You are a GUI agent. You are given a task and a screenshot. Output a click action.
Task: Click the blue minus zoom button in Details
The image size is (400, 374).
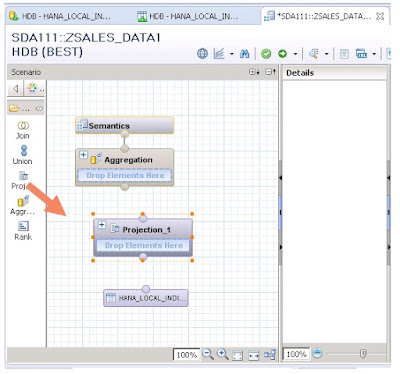pos(317,353)
